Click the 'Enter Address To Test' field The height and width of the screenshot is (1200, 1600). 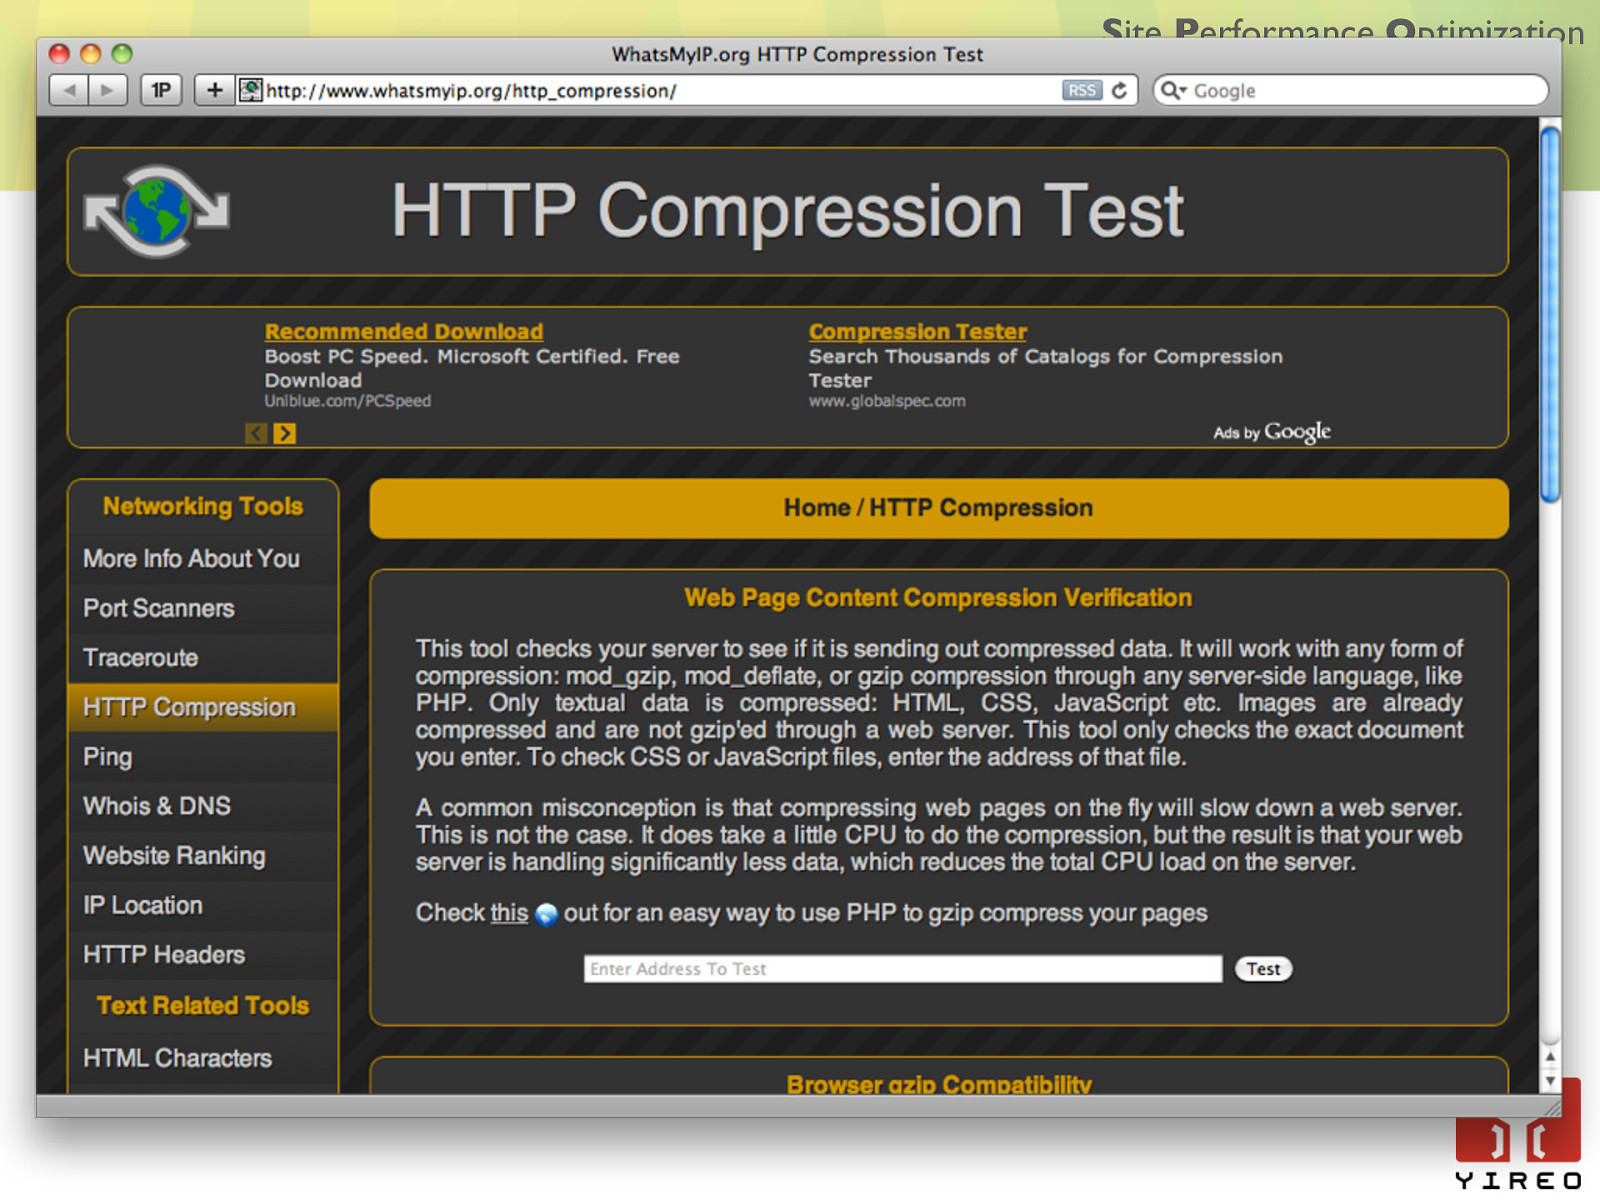(x=903, y=969)
